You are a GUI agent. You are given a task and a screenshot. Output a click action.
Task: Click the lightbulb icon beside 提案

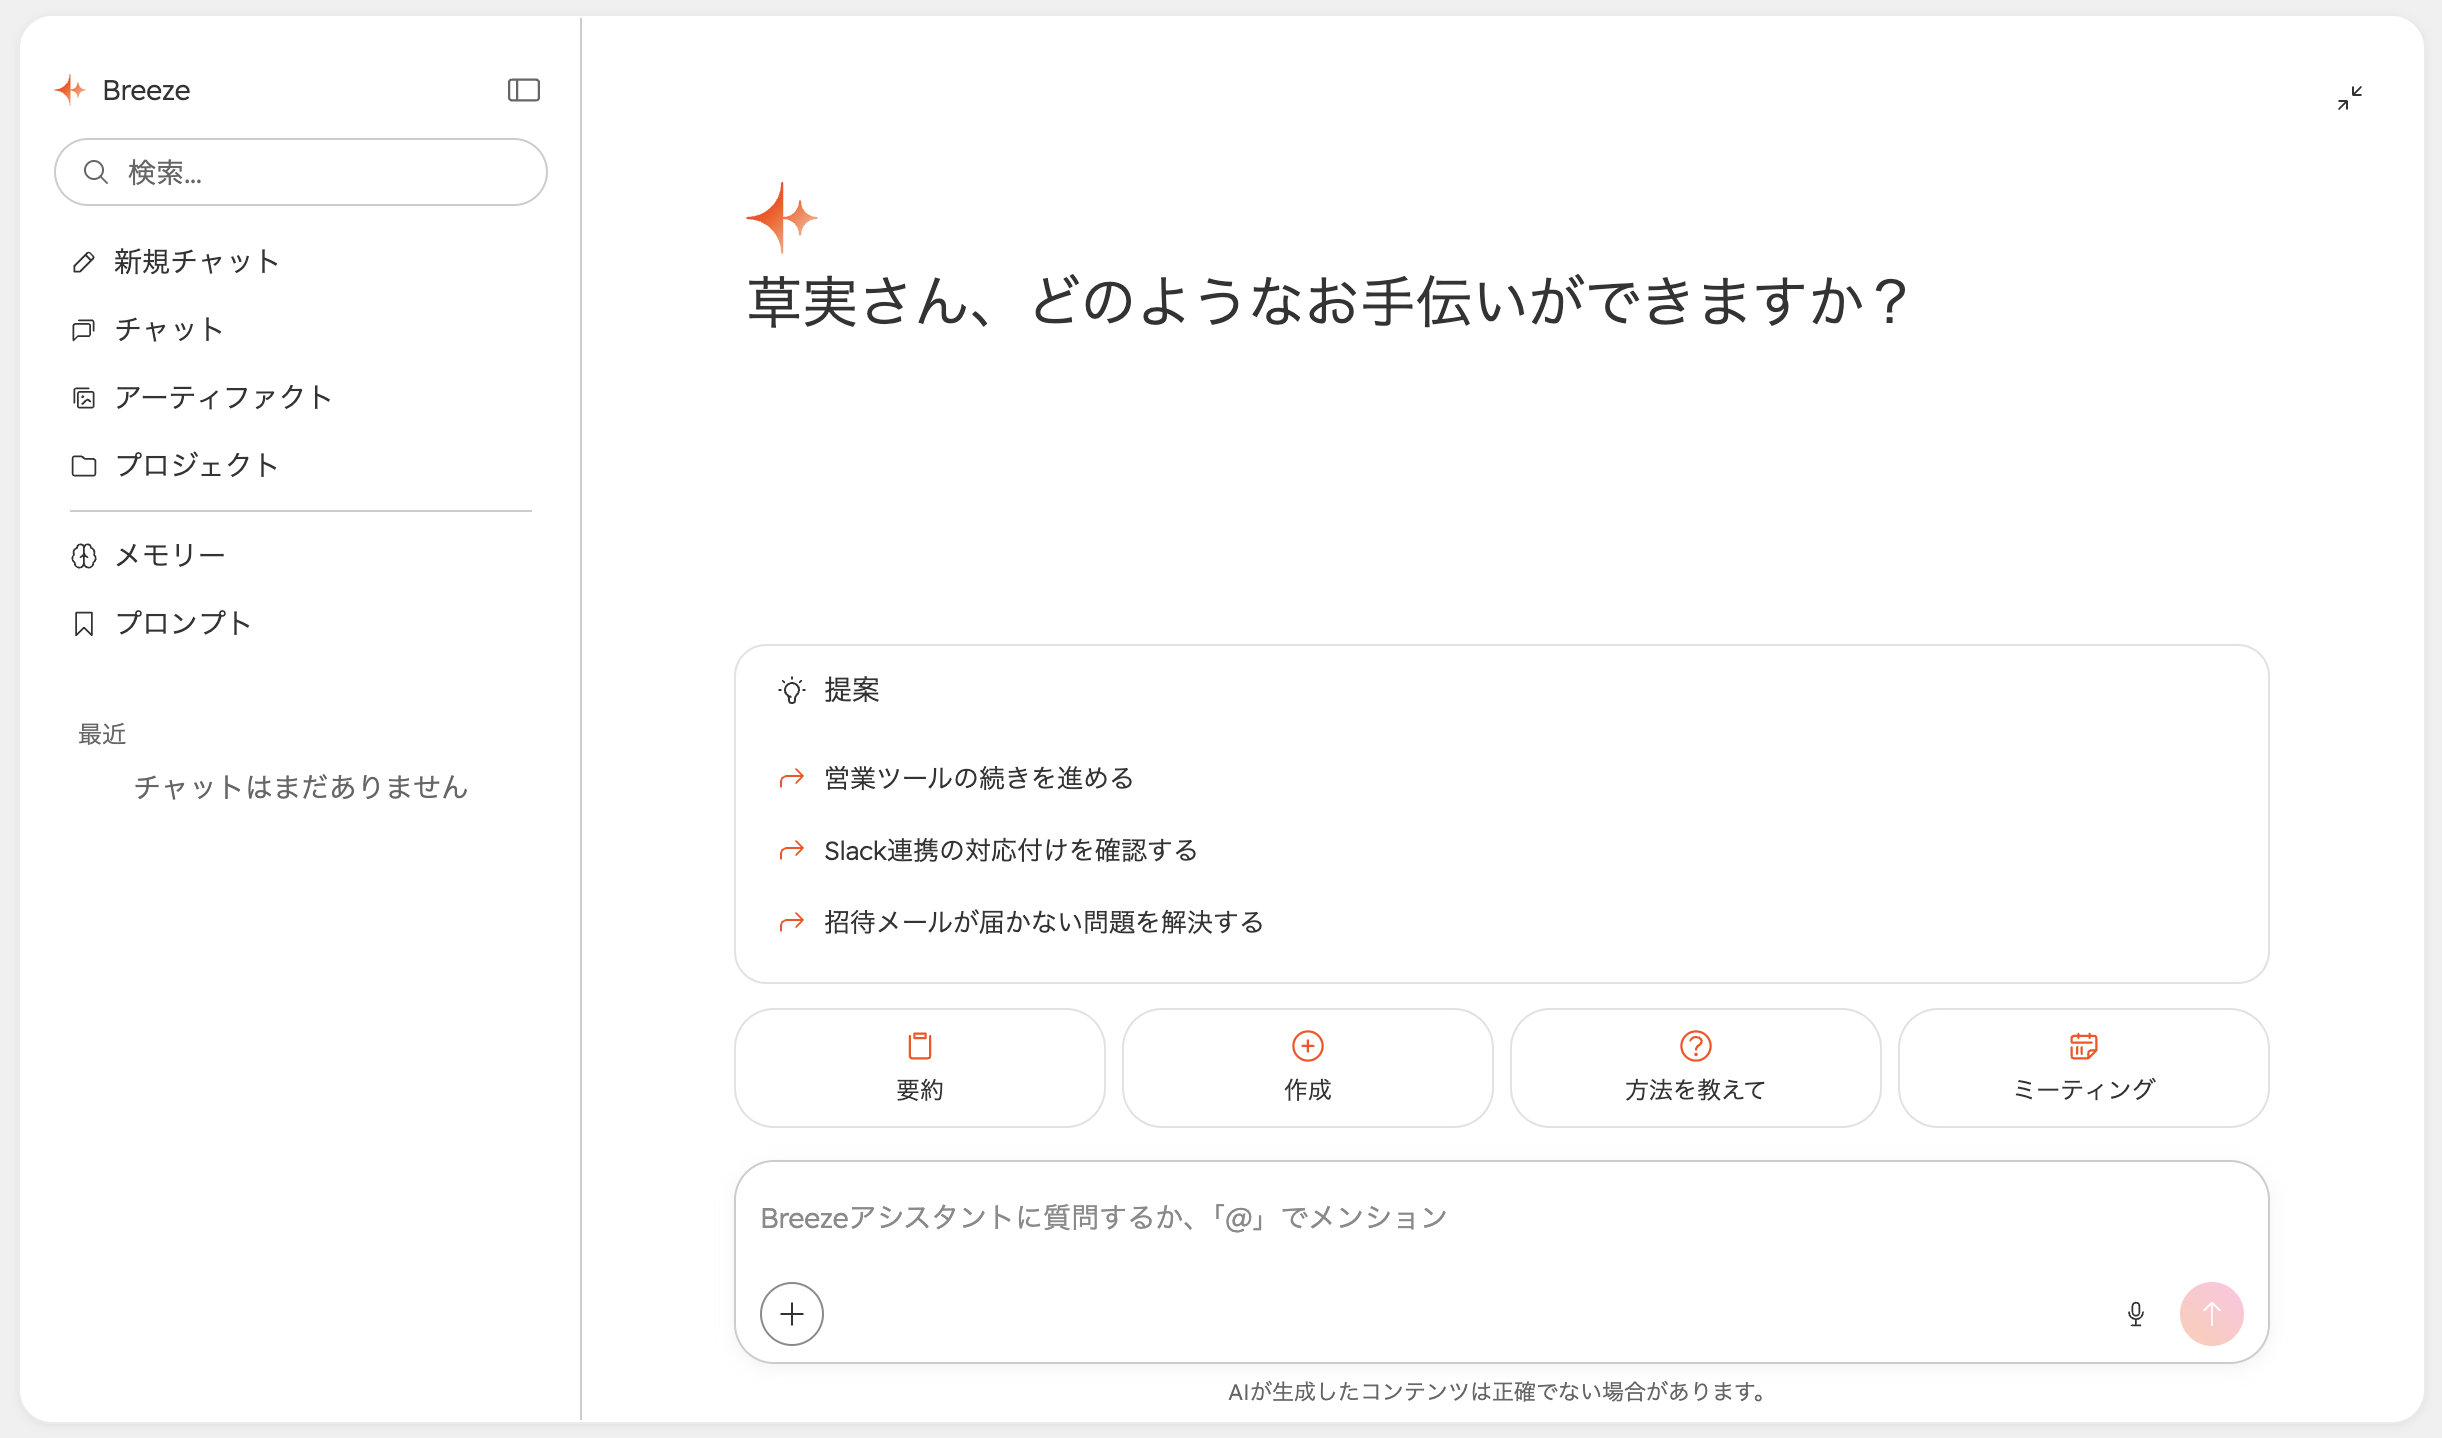click(791, 690)
